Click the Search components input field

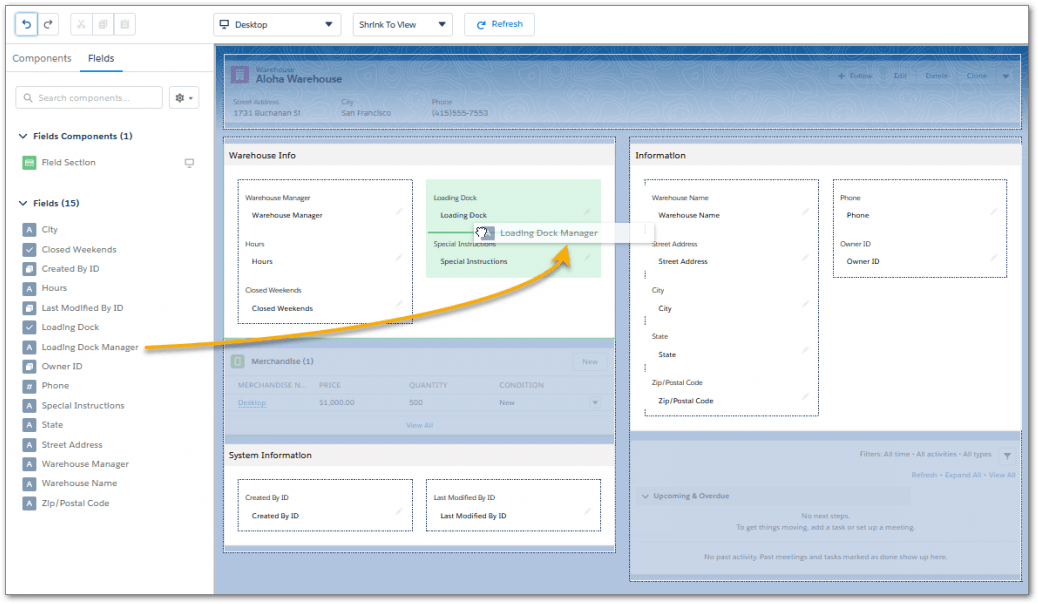89,97
